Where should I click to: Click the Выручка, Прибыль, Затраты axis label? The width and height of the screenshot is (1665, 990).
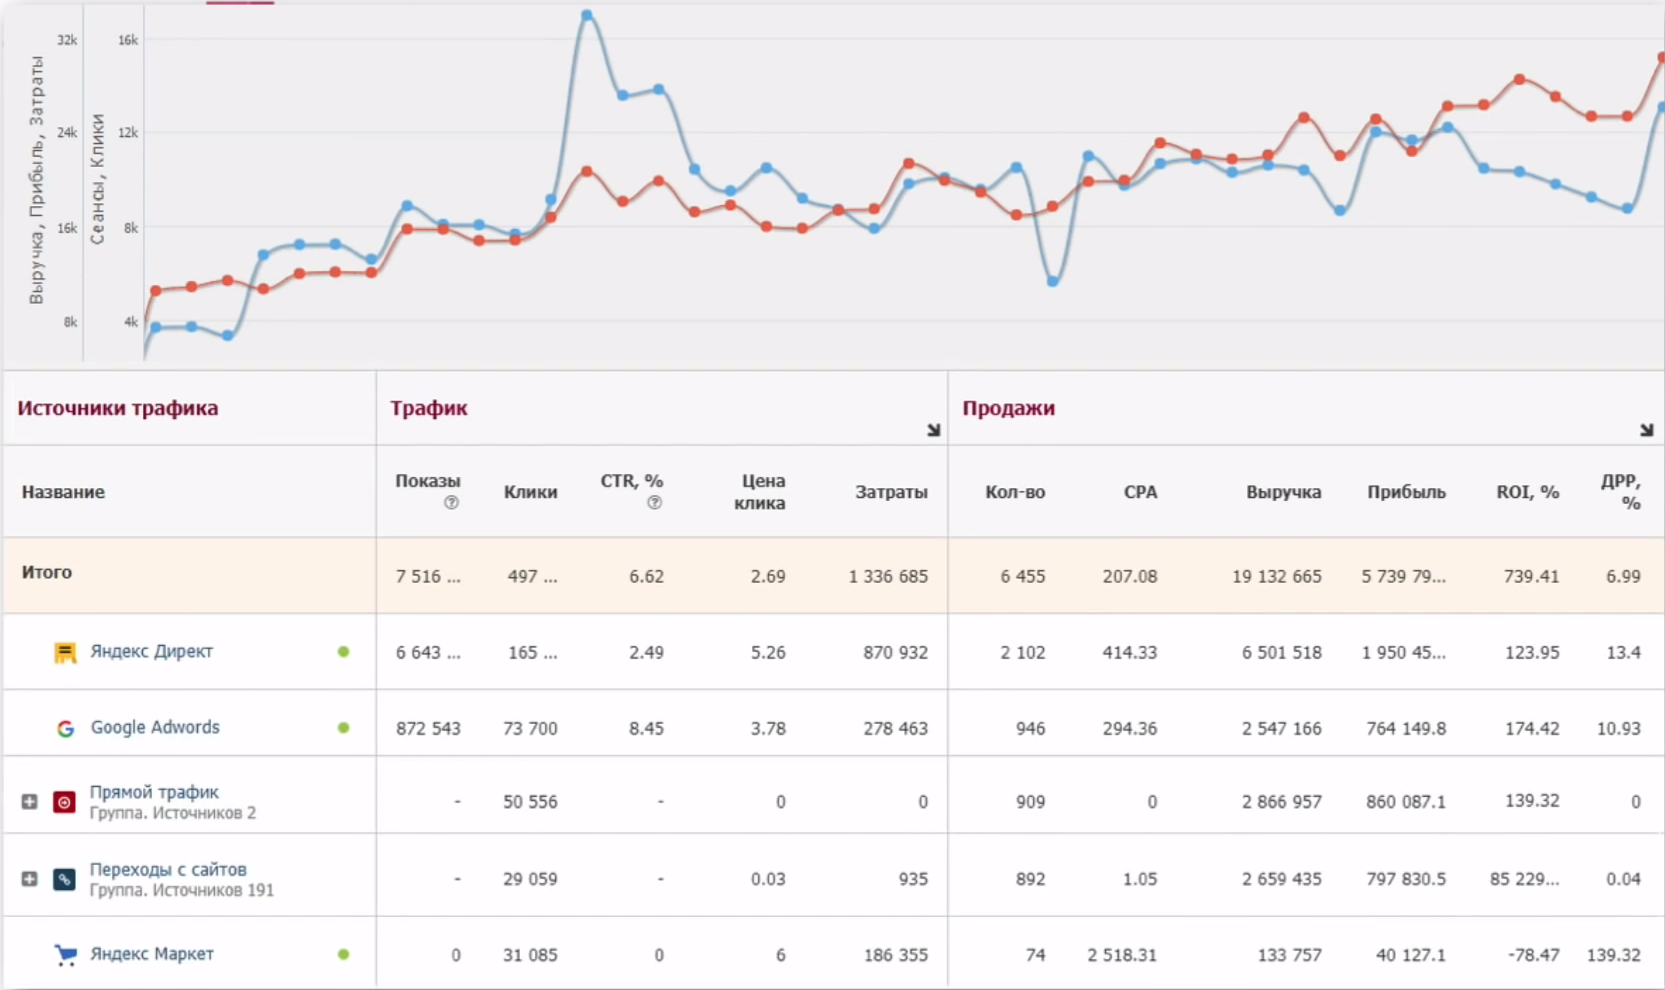[36, 180]
